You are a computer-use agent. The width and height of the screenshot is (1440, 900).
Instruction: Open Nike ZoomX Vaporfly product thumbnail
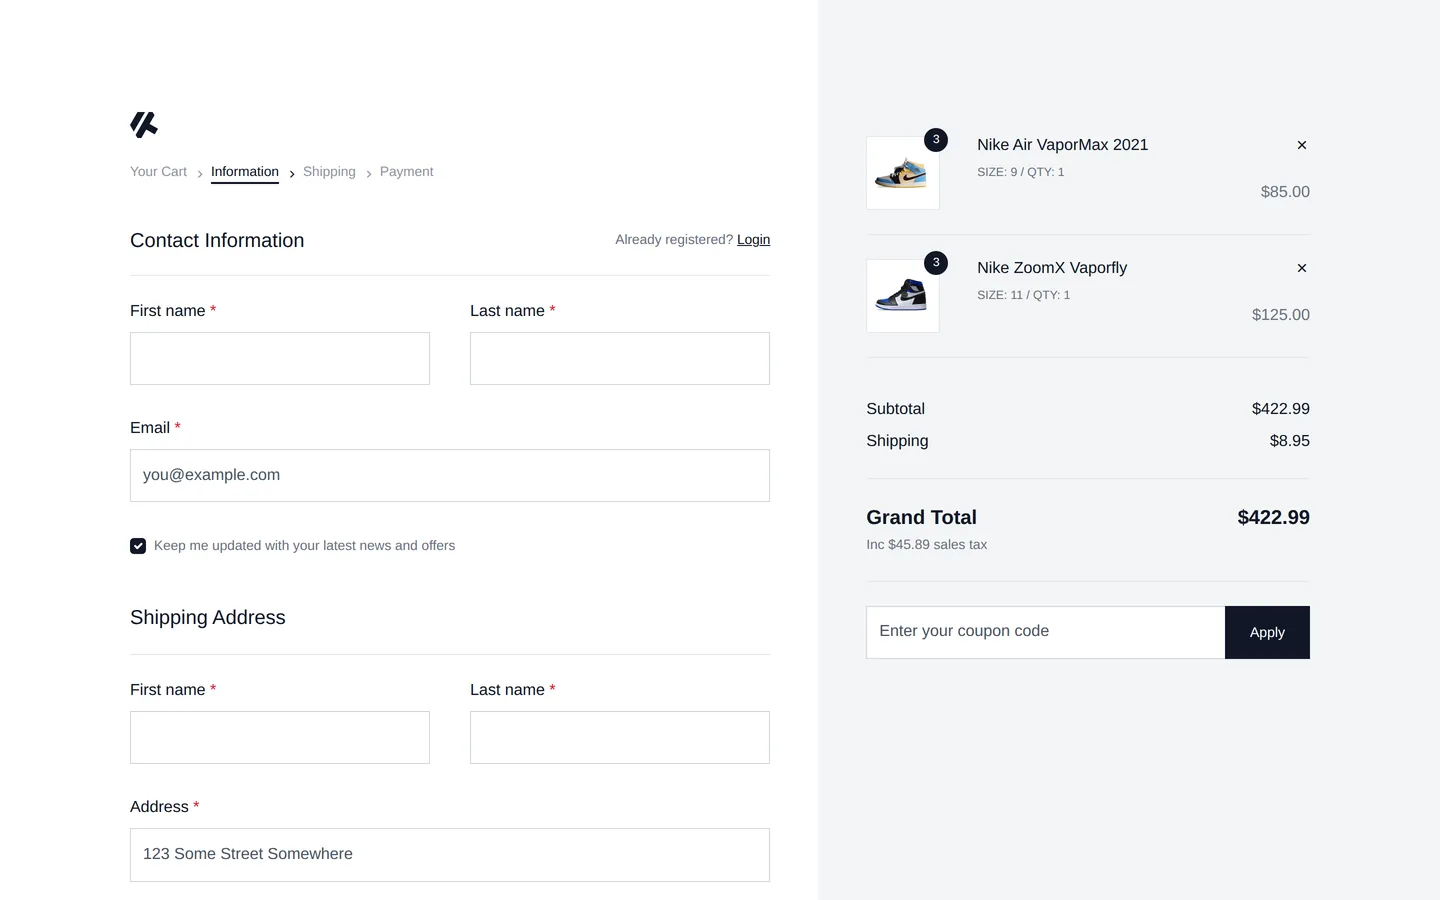click(x=903, y=296)
